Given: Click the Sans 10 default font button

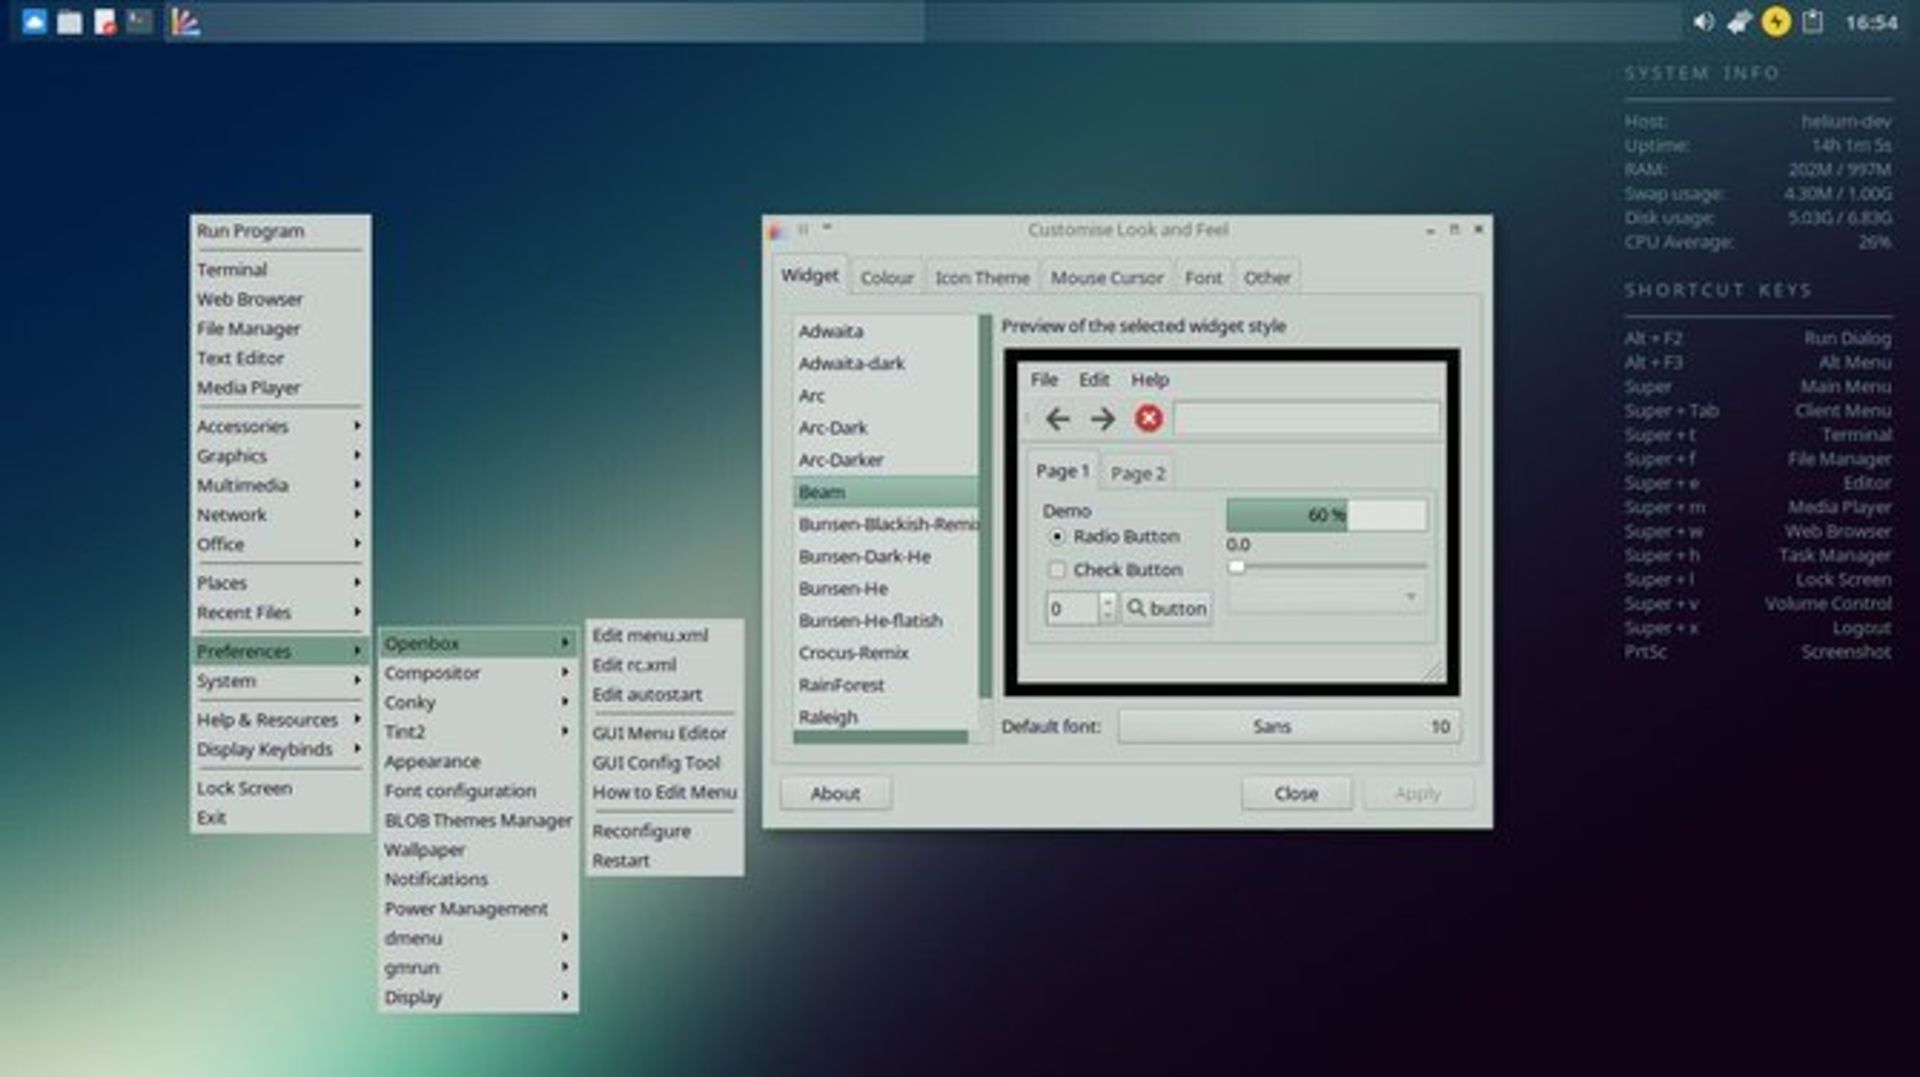Looking at the screenshot, I should 1289,727.
